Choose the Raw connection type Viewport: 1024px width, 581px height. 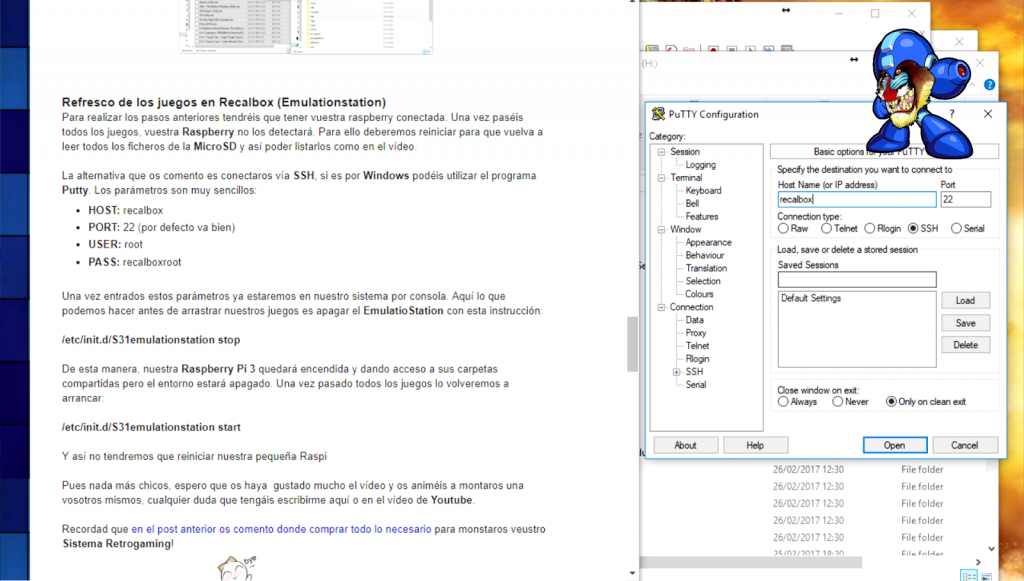tap(784, 229)
